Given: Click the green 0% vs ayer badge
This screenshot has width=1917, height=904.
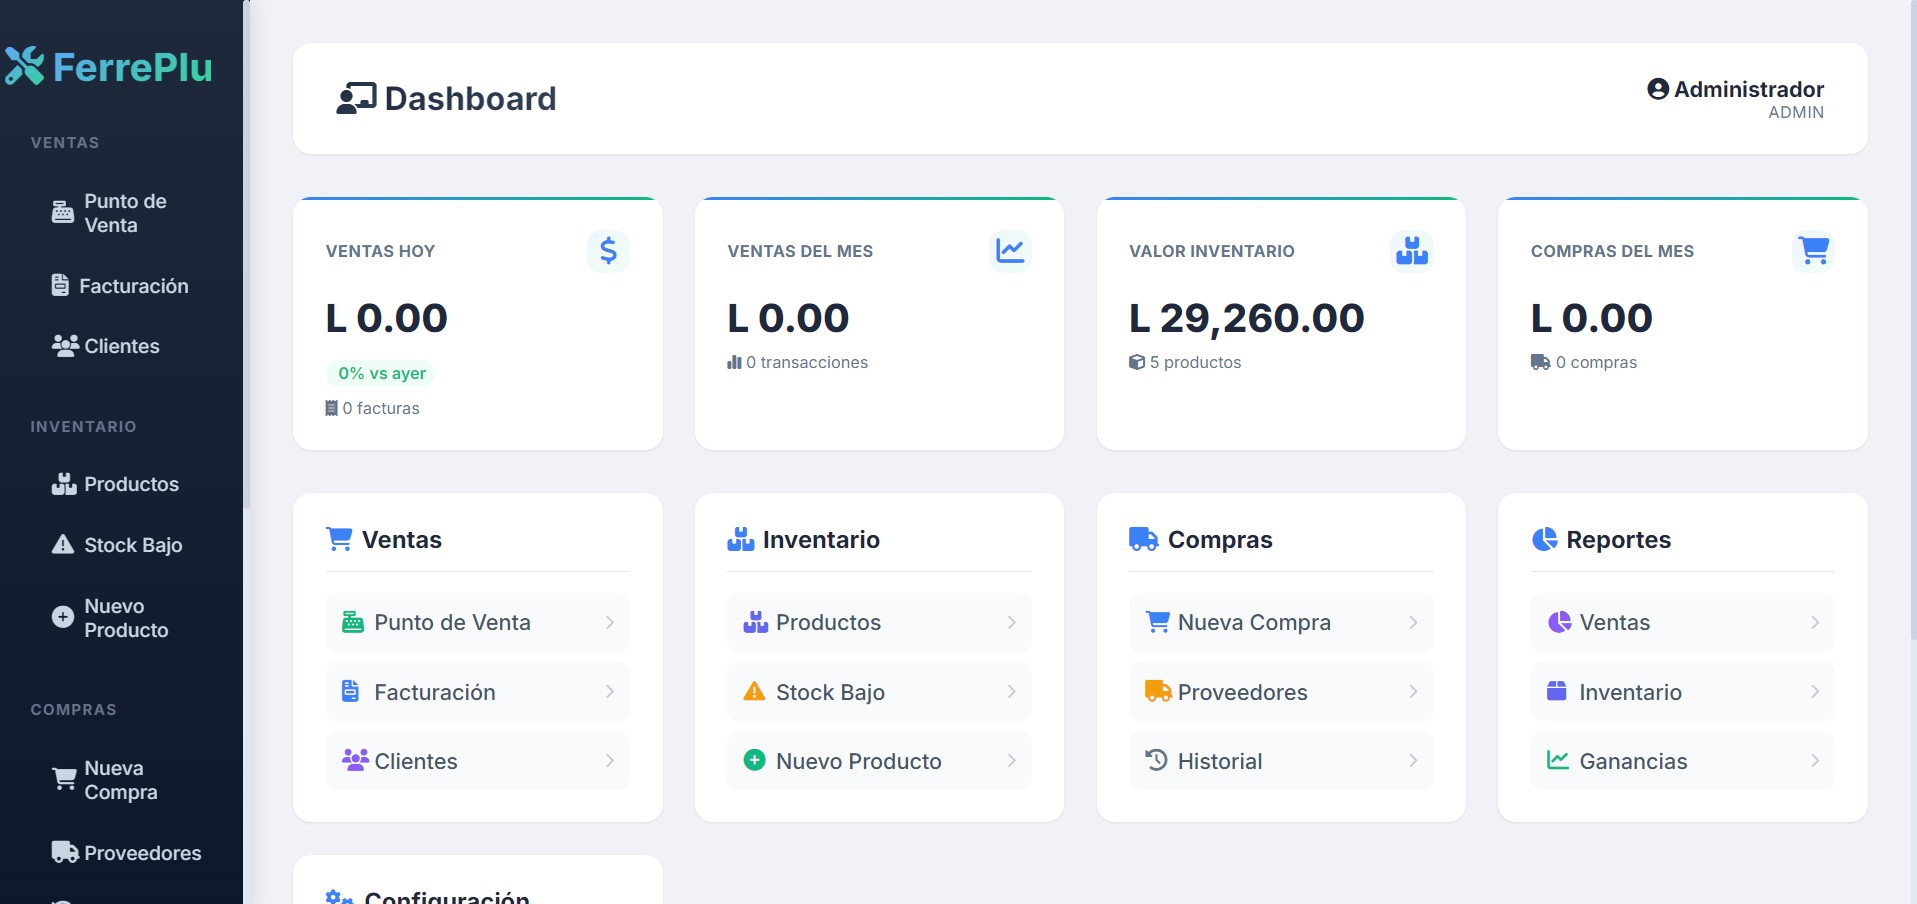Looking at the screenshot, I should point(380,373).
